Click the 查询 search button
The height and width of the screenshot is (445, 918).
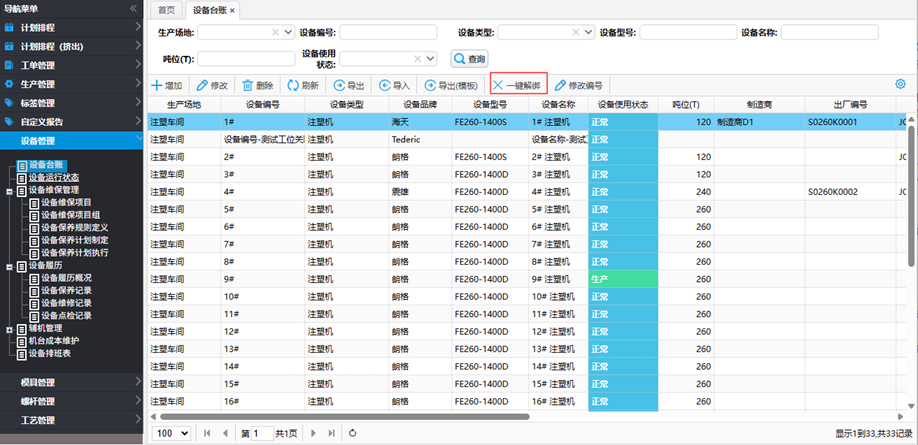470,59
